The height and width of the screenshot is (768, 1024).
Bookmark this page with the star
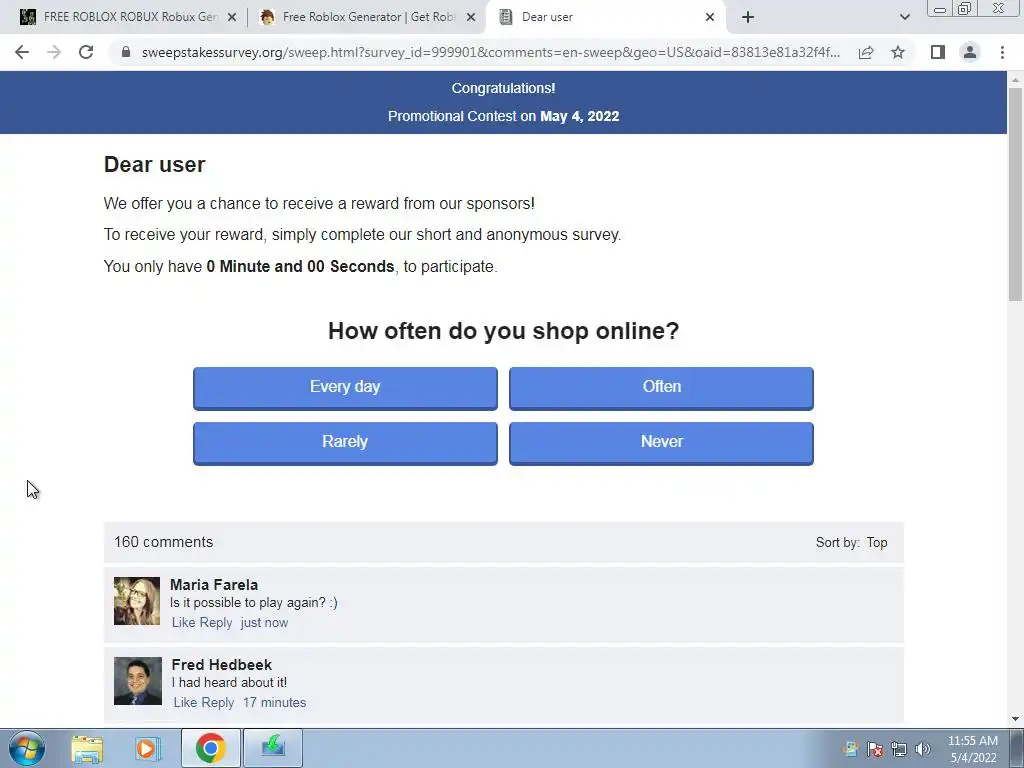898,52
